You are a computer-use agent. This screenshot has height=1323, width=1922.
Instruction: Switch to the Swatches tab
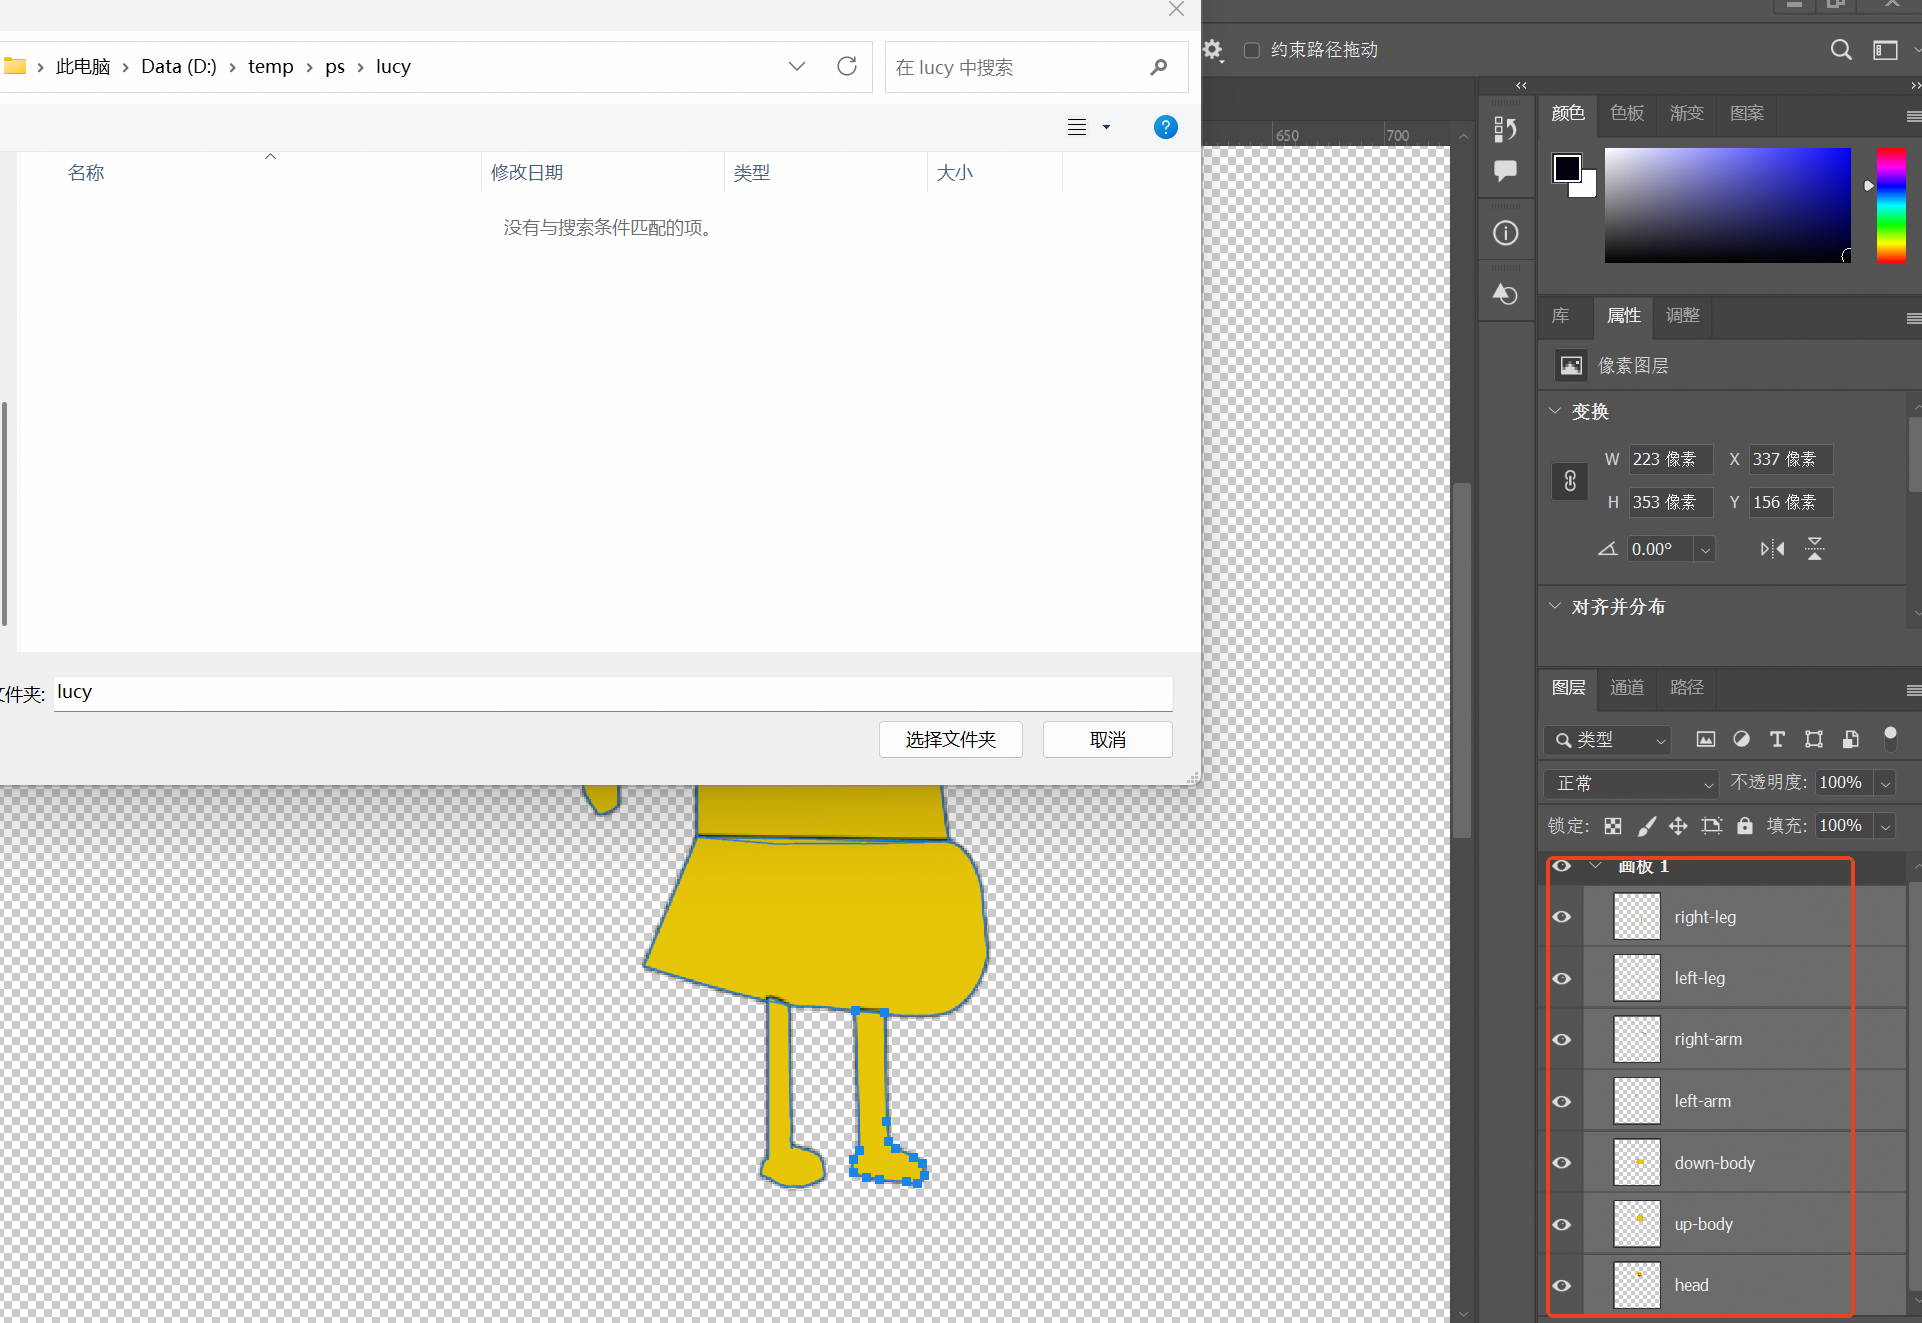(1627, 113)
